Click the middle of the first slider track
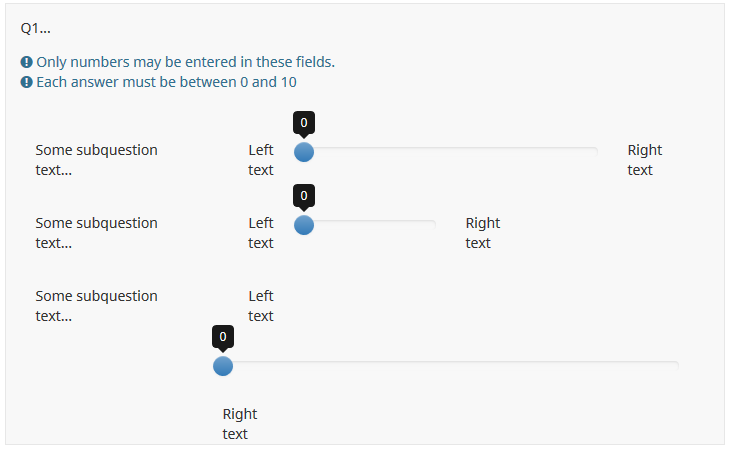The height and width of the screenshot is (458, 737). (451, 152)
